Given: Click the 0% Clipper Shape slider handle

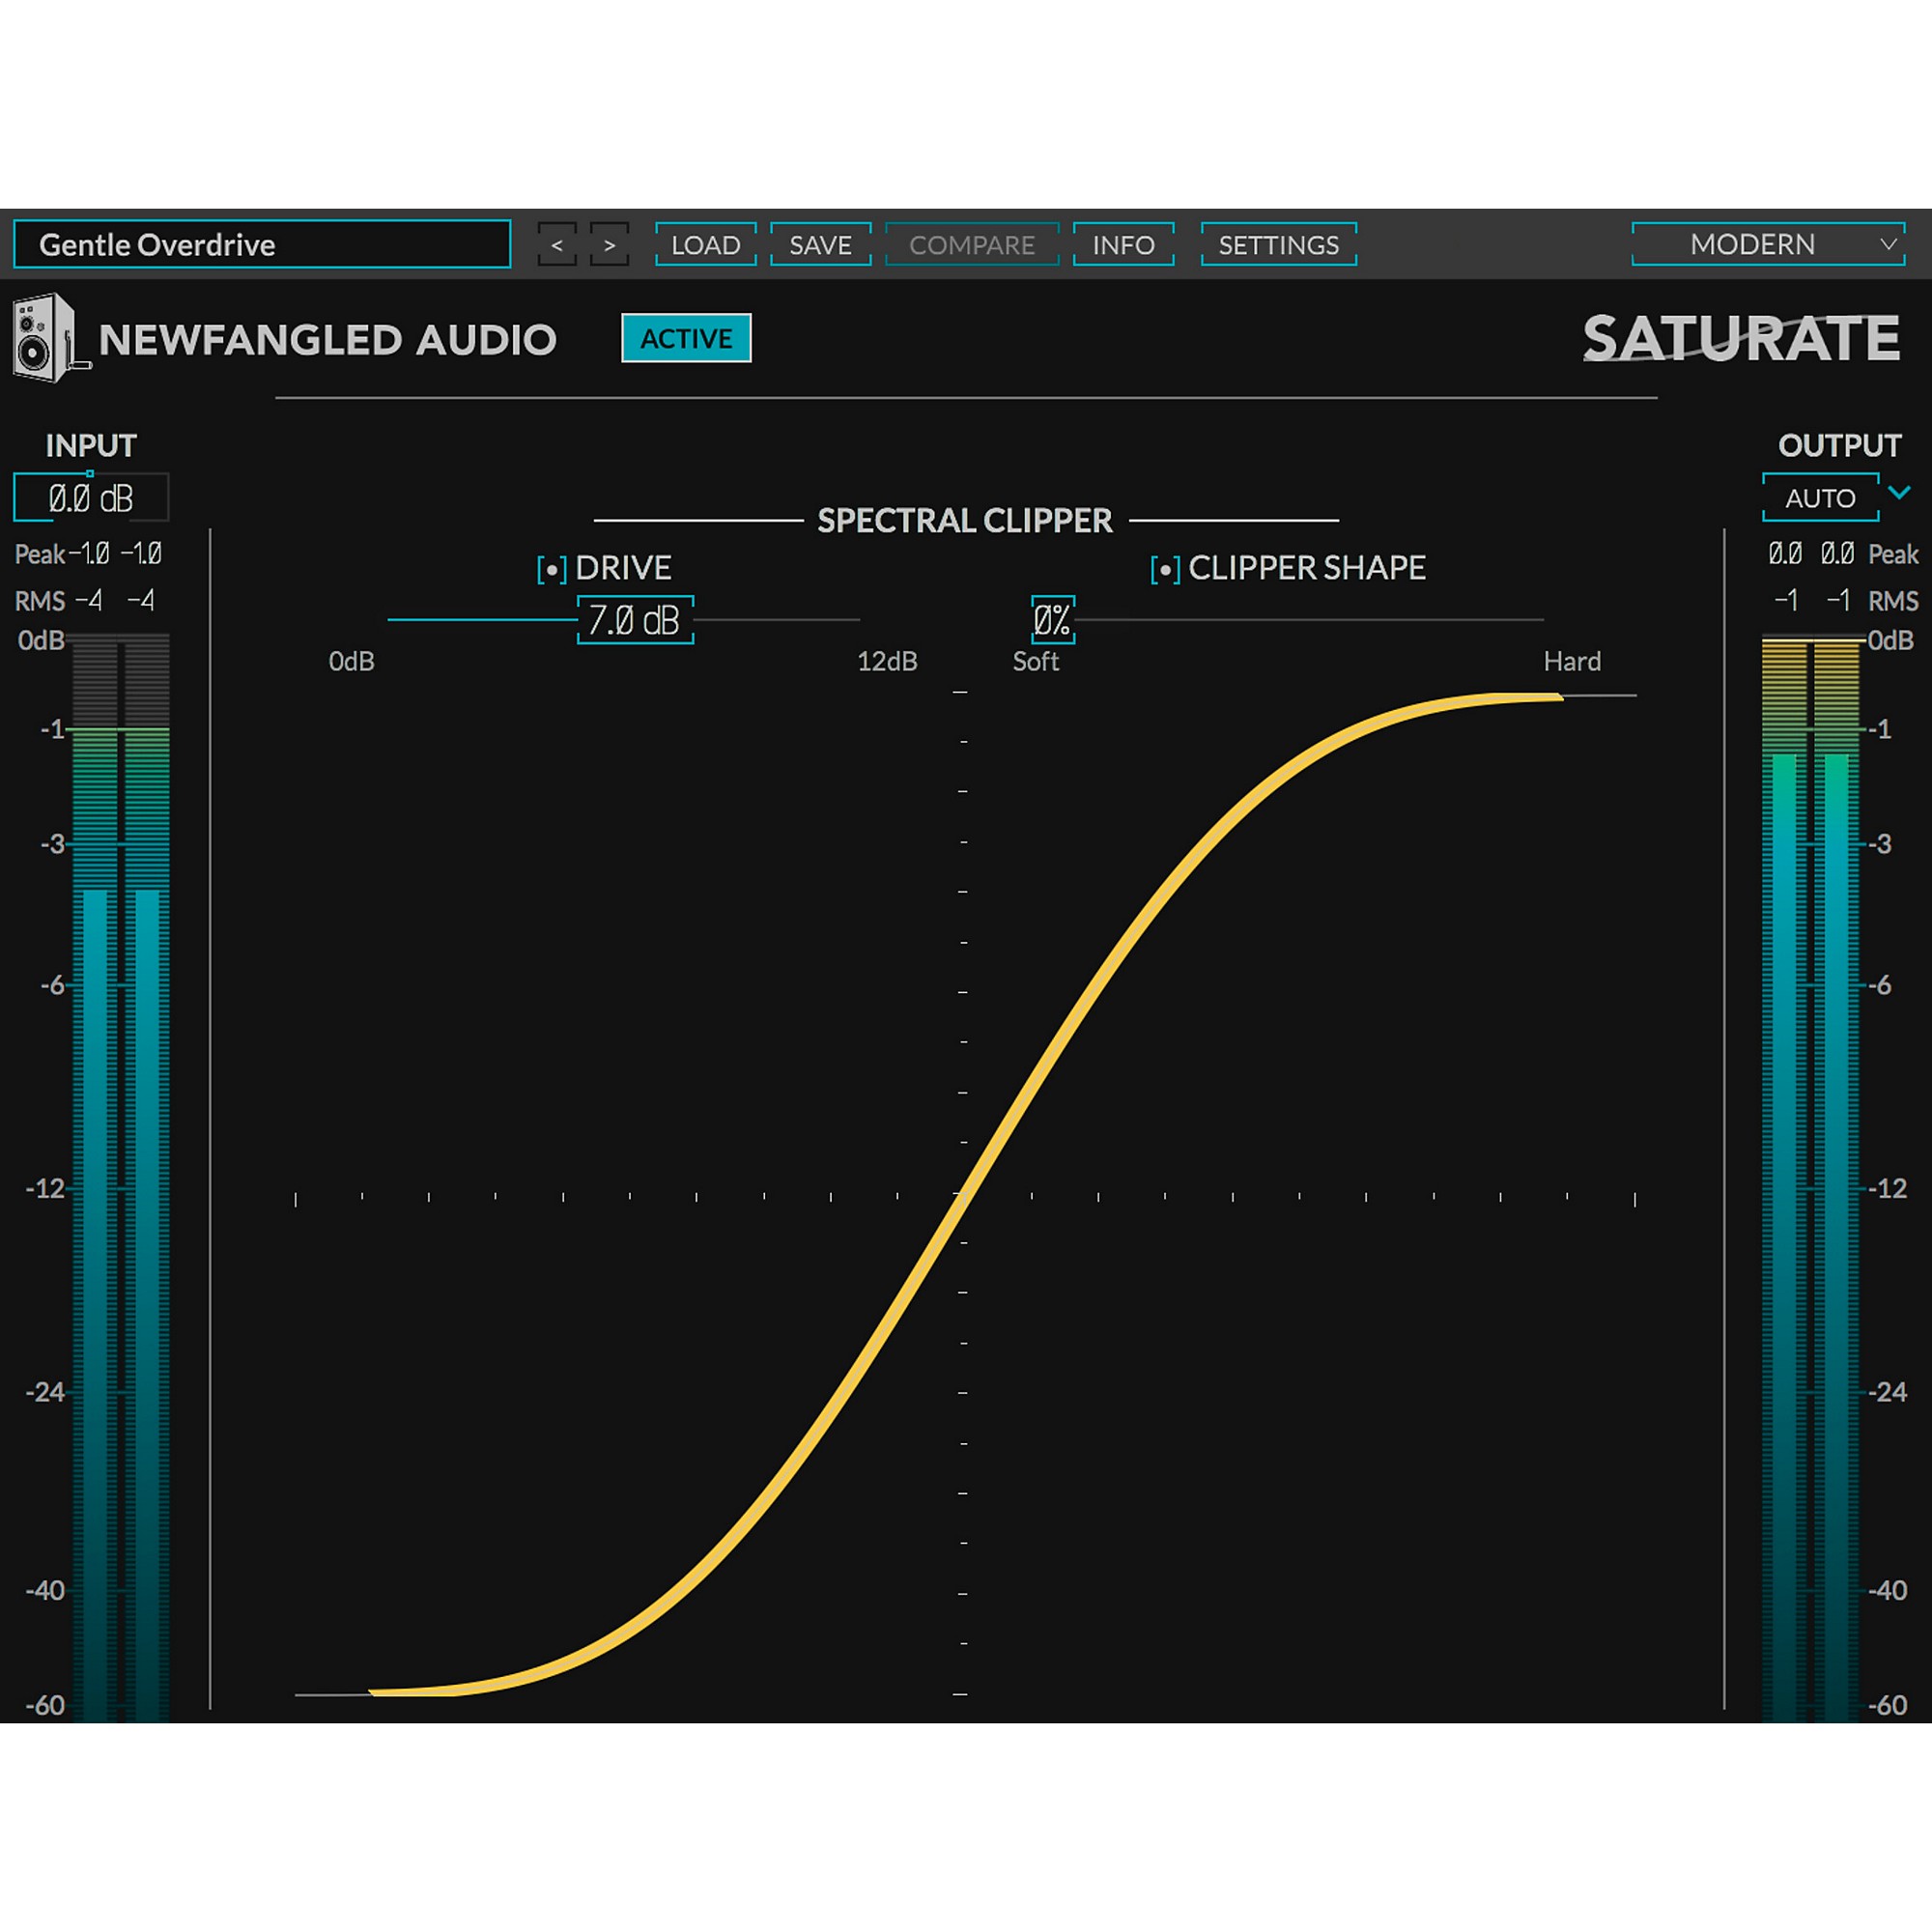Looking at the screenshot, I should click(1053, 620).
